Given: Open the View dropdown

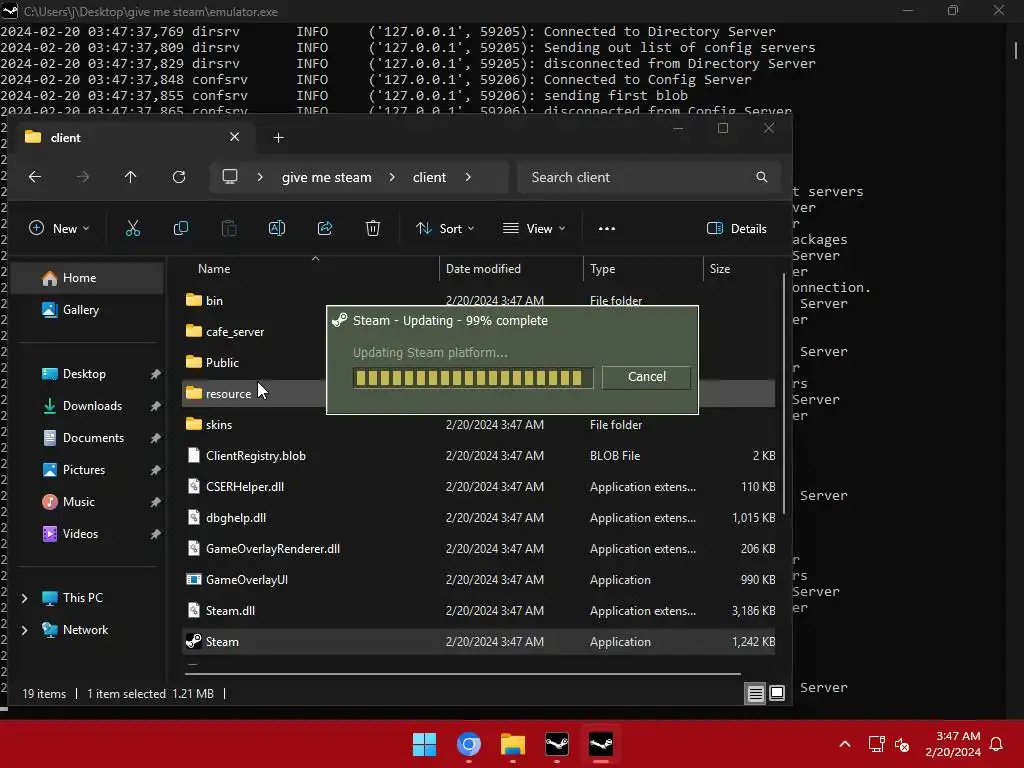Looking at the screenshot, I should click(534, 229).
